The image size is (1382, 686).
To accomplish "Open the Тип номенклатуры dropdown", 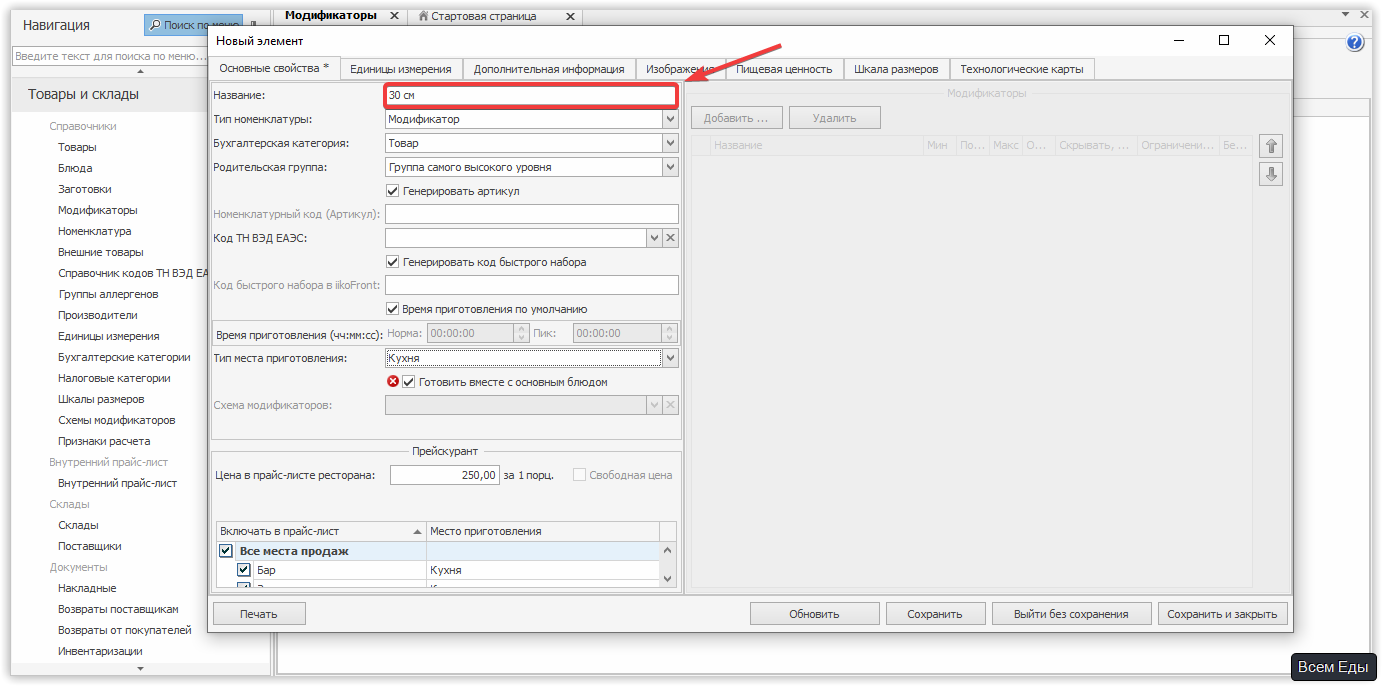I will click(x=670, y=119).
